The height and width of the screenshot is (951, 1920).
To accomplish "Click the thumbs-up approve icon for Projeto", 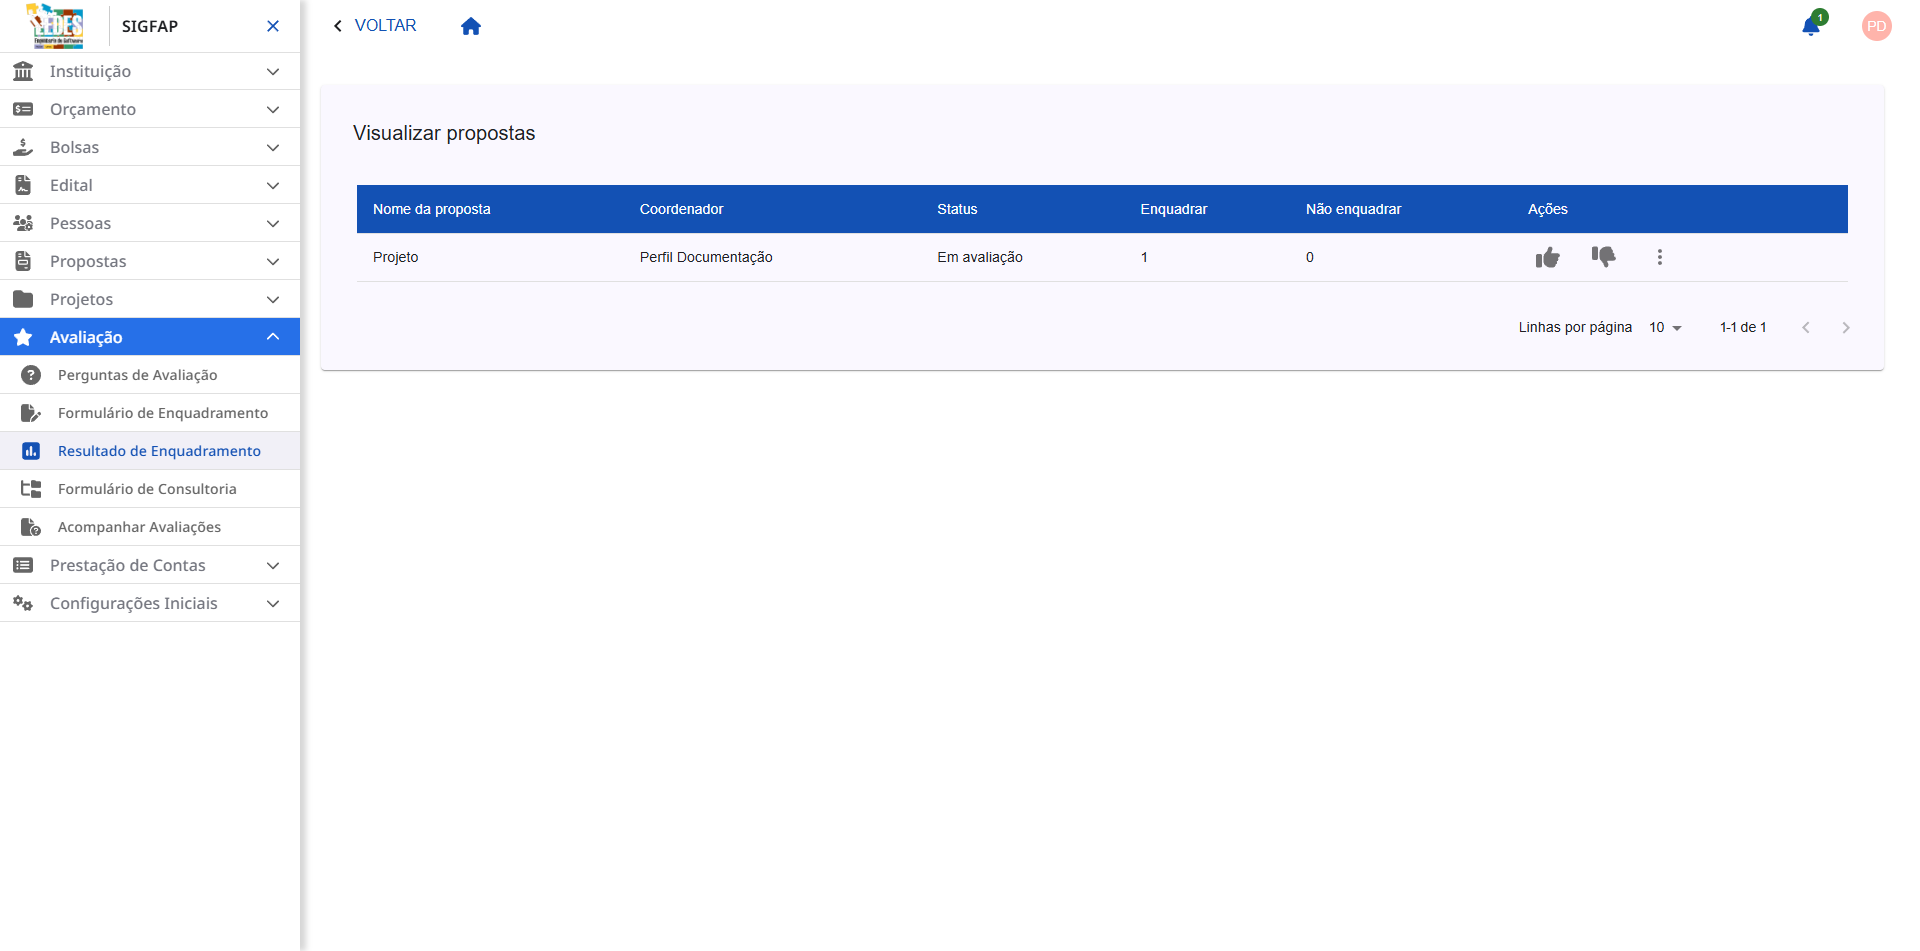I will tap(1547, 258).
